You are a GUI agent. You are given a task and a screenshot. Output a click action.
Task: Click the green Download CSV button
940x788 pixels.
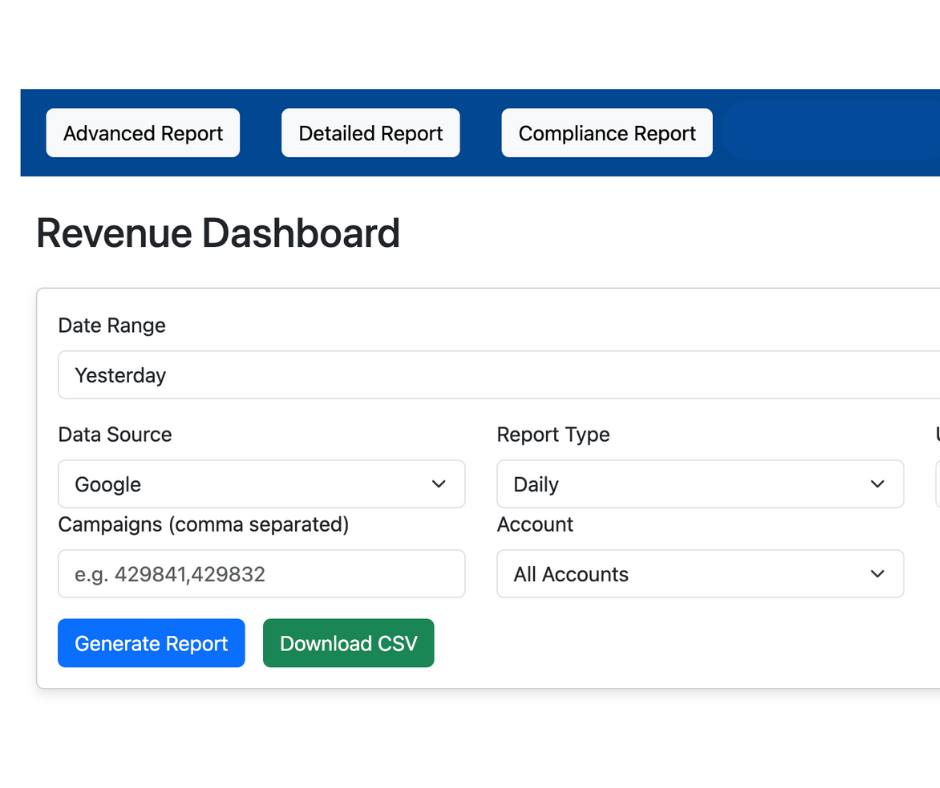tap(348, 643)
